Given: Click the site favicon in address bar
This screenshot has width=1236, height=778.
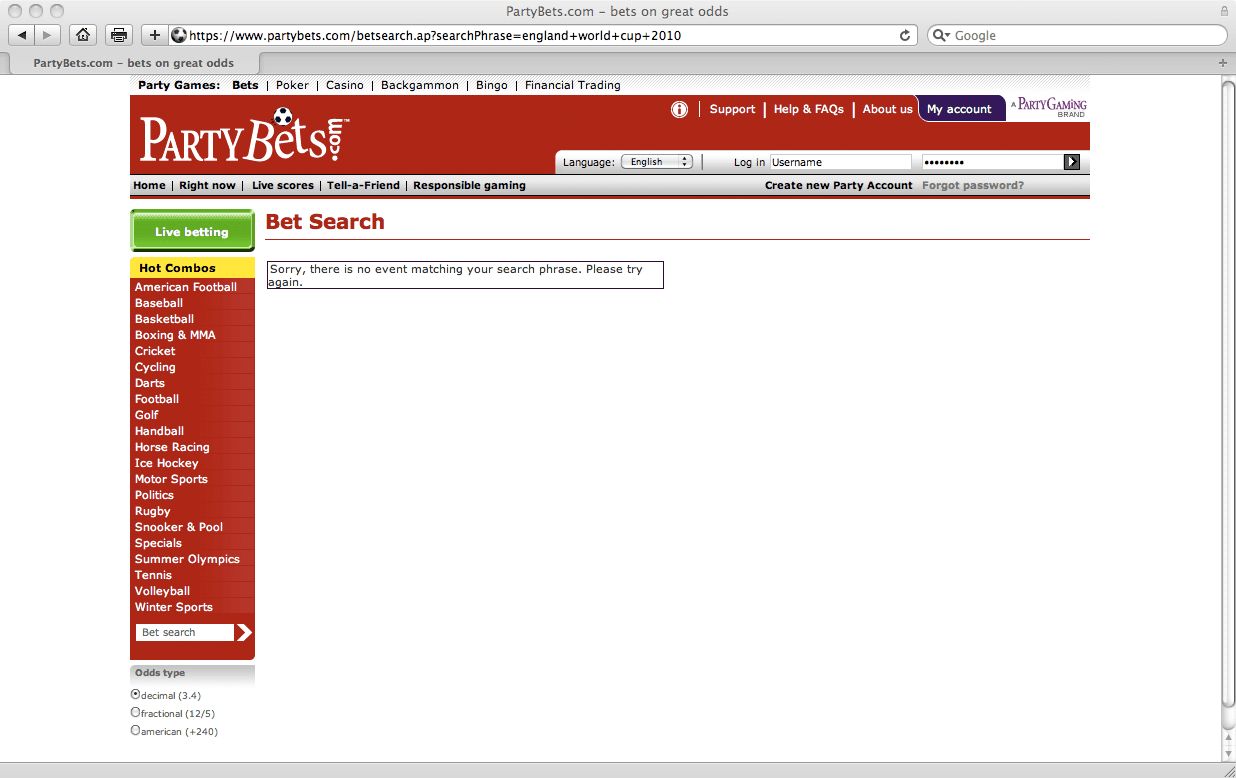Looking at the screenshot, I should click(x=179, y=35).
